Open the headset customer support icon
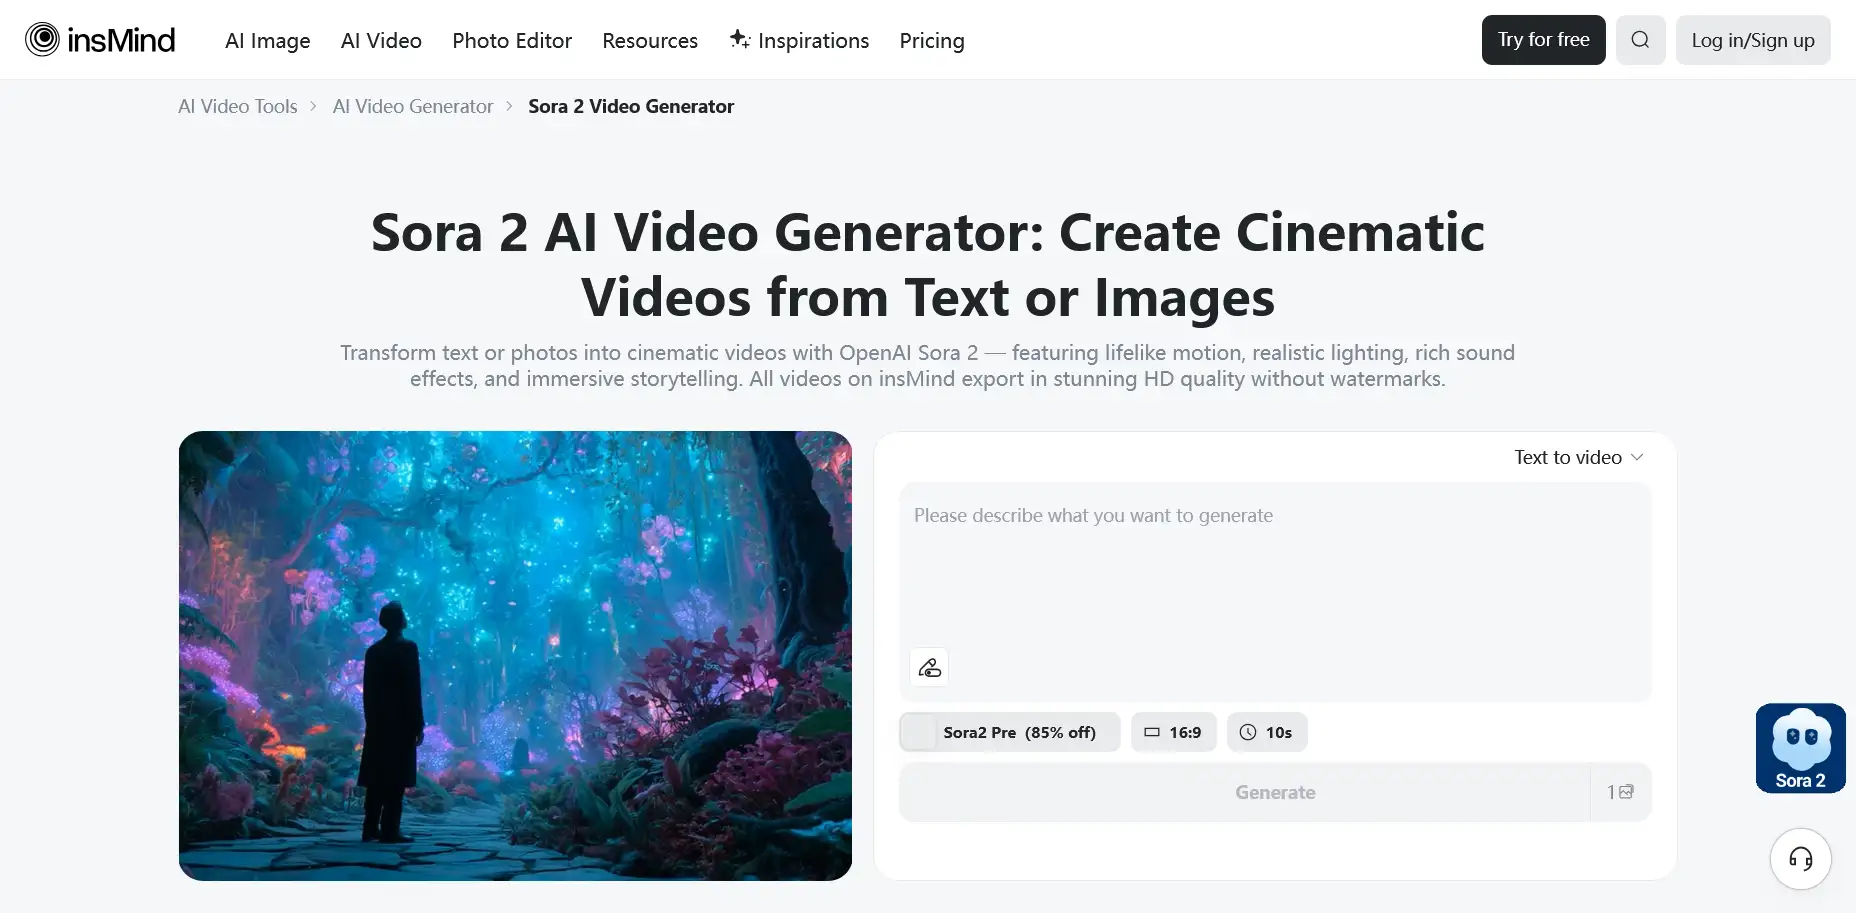1856x913 pixels. point(1800,858)
